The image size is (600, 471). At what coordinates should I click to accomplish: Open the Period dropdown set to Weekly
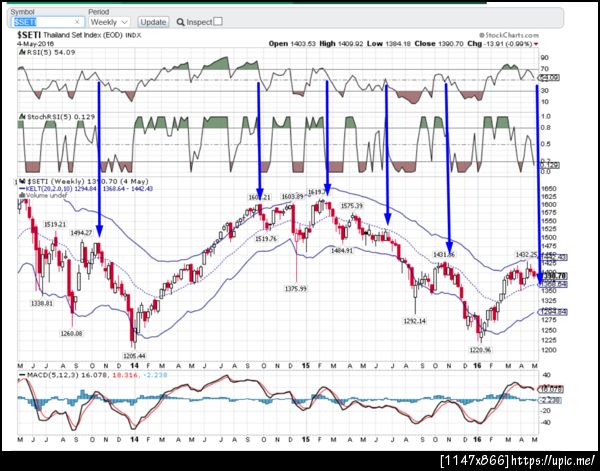pyautogui.click(x=109, y=22)
